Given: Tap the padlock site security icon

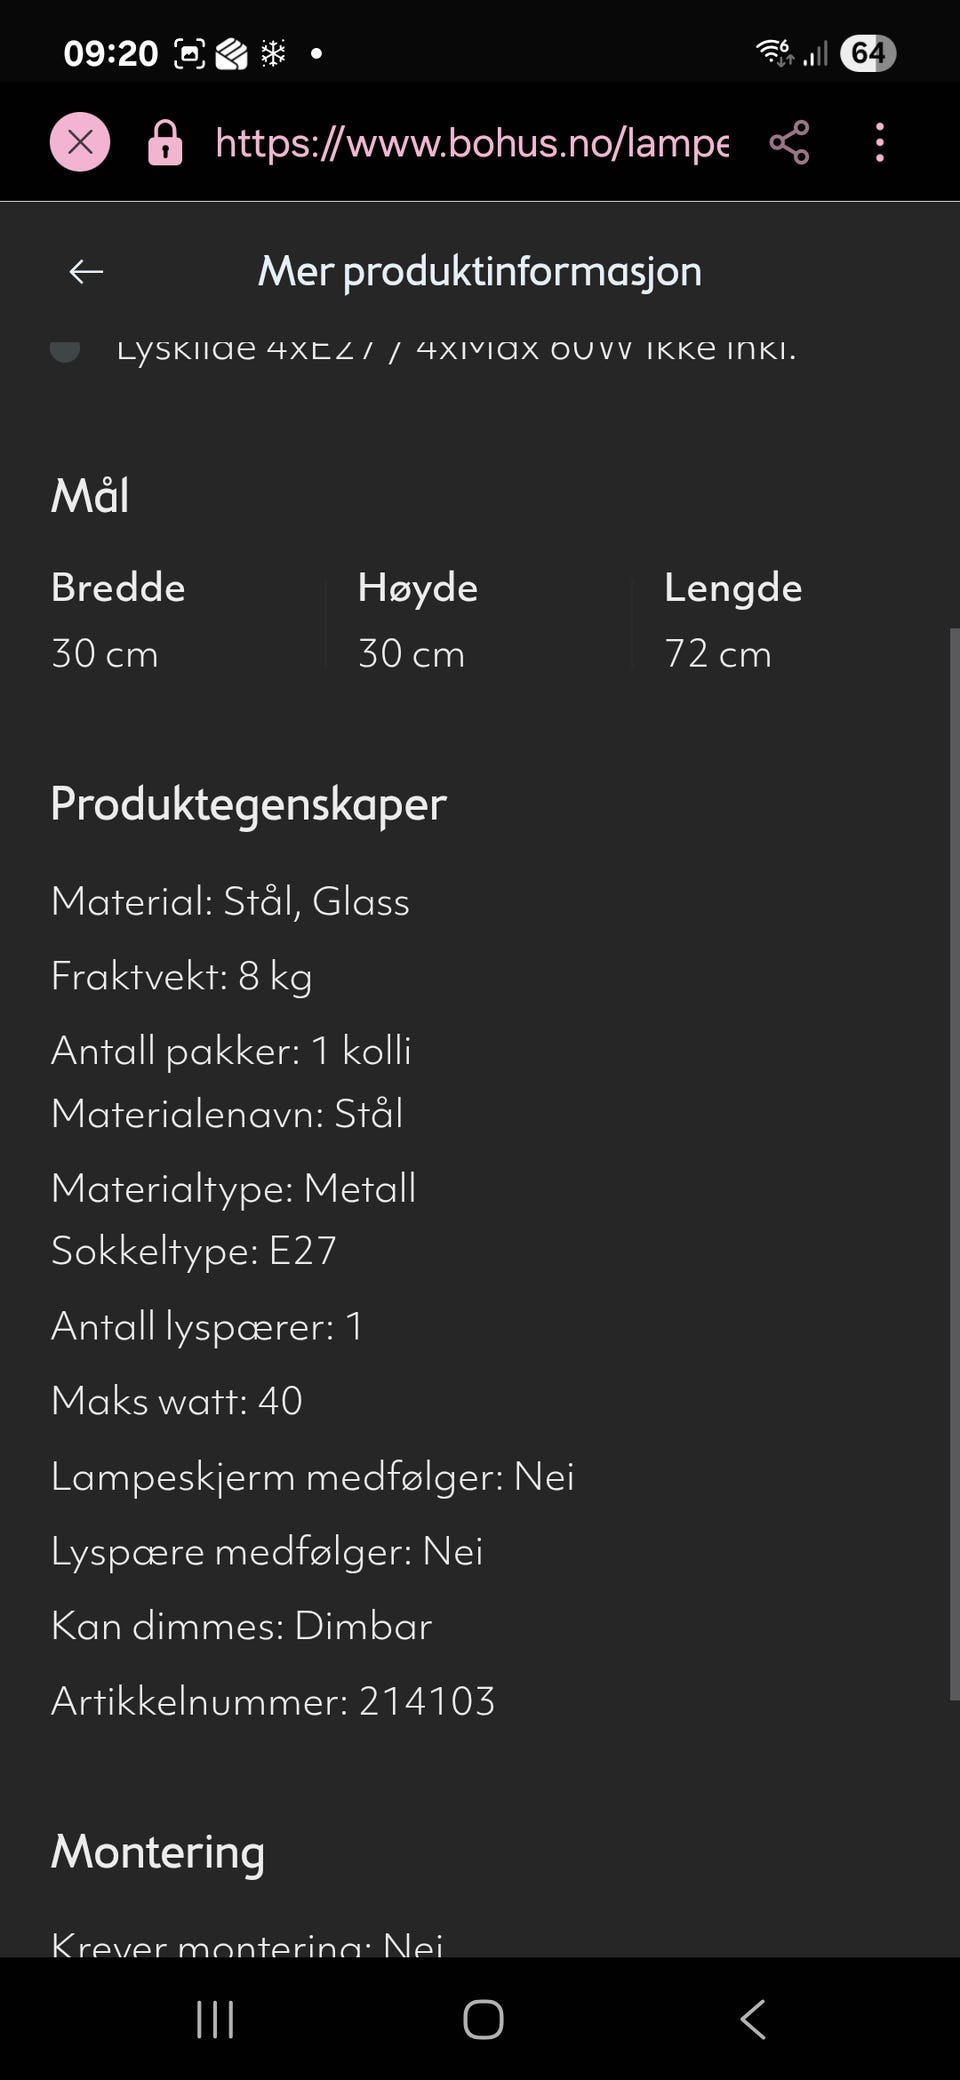Looking at the screenshot, I should (165, 143).
